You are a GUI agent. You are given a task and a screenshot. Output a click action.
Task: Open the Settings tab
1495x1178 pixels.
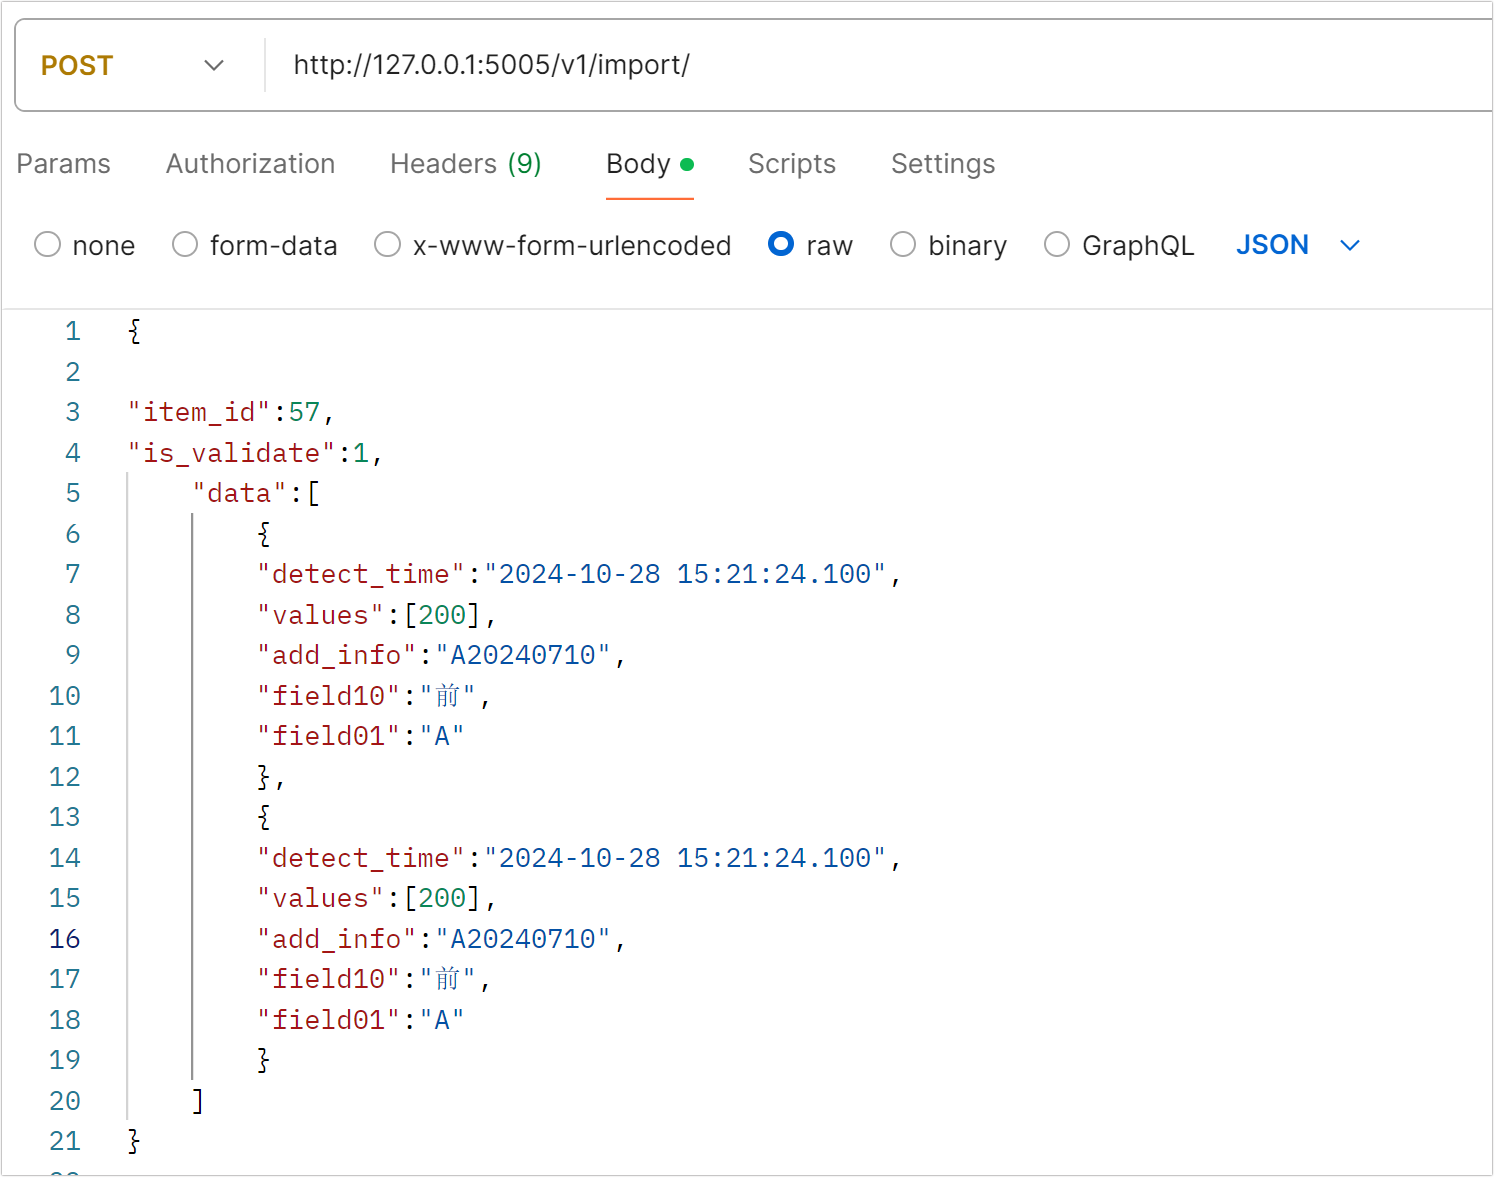tap(943, 164)
